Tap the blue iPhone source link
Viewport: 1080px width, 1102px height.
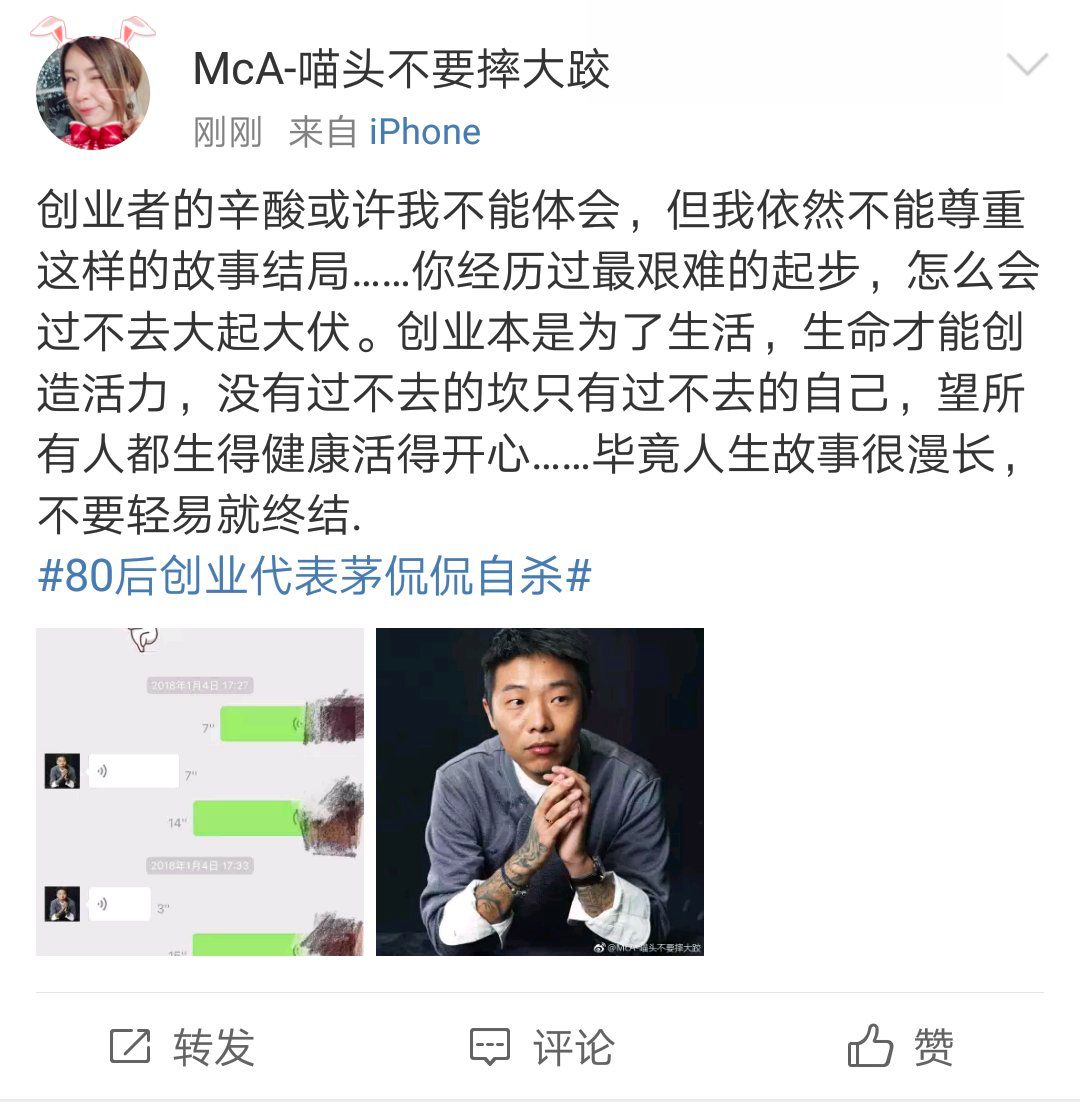[425, 132]
